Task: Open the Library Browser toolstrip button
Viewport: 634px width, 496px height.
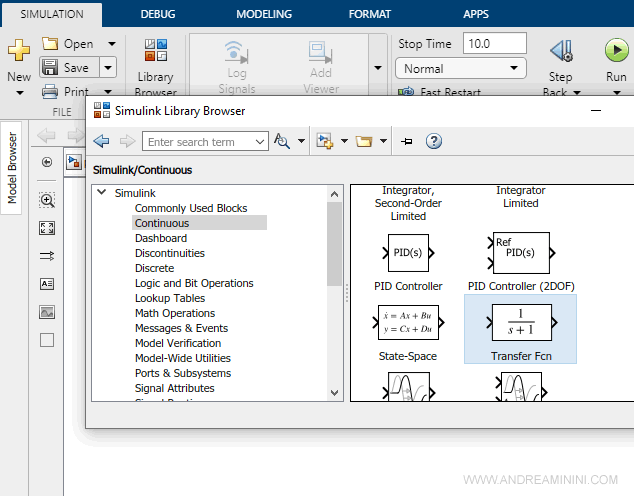Action: click(156, 67)
